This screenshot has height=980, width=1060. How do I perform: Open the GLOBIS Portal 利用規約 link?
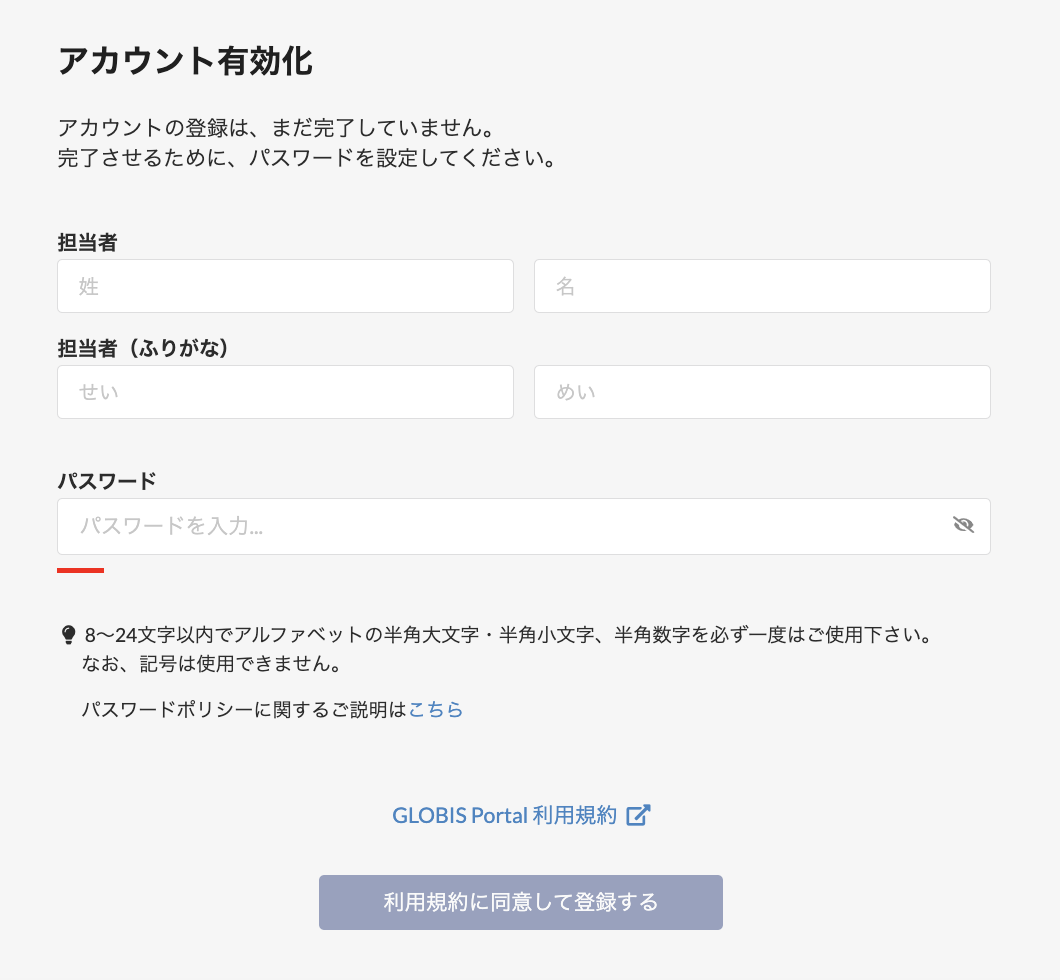[x=504, y=815]
